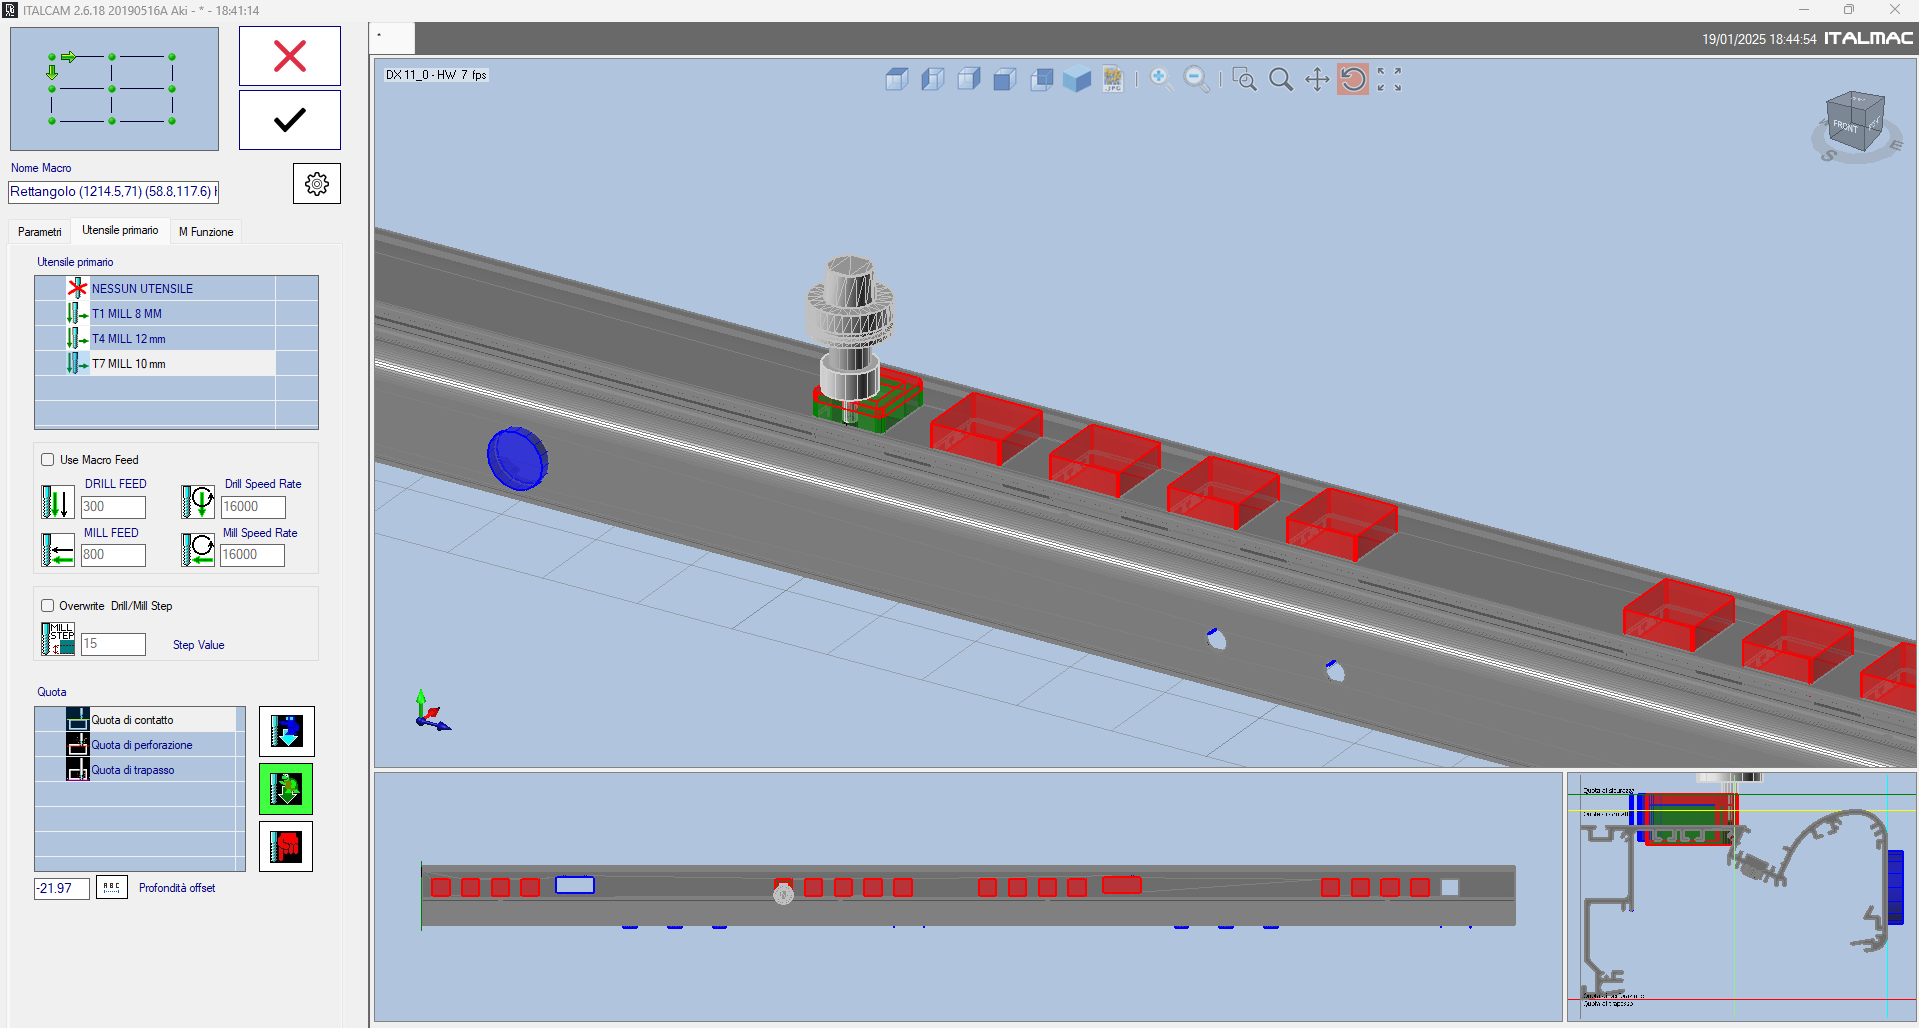
Task: Click the green turtle slow plunge icon
Action: point(286,789)
